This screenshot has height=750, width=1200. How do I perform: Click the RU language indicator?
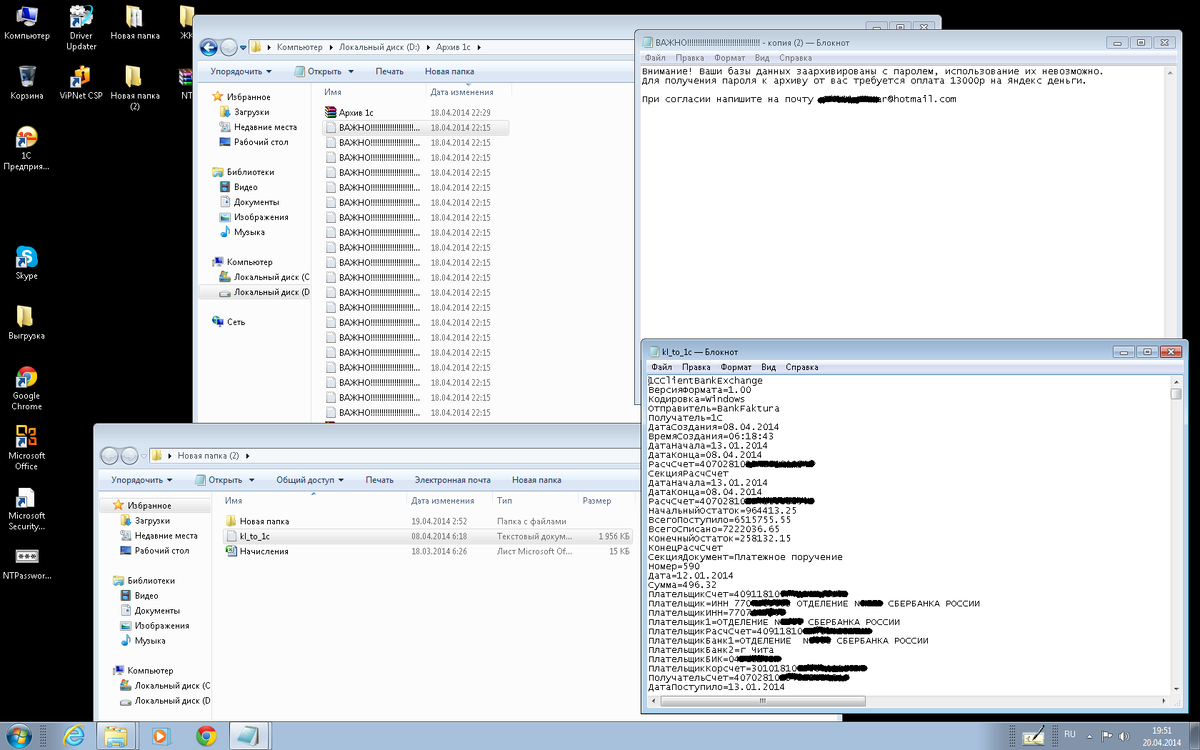click(x=1070, y=735)
